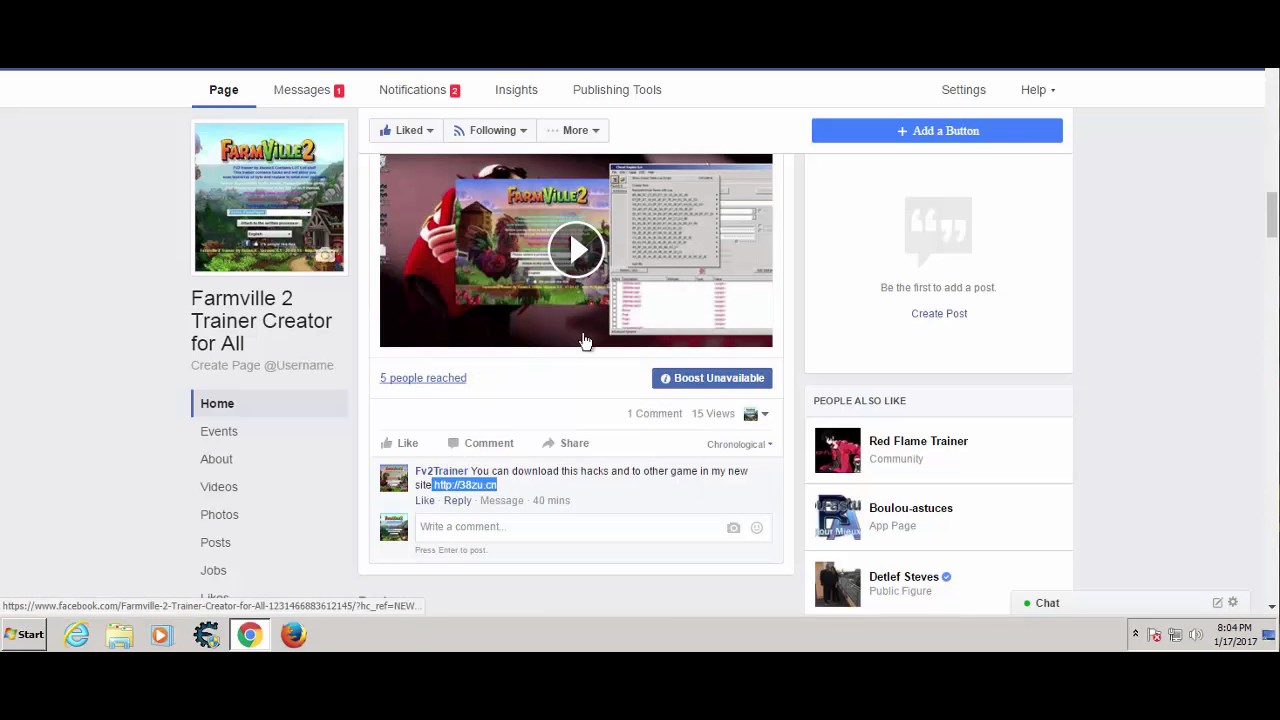The image size is (1280, 720).
Task: Open page Settings
Action: pos(963,90)
